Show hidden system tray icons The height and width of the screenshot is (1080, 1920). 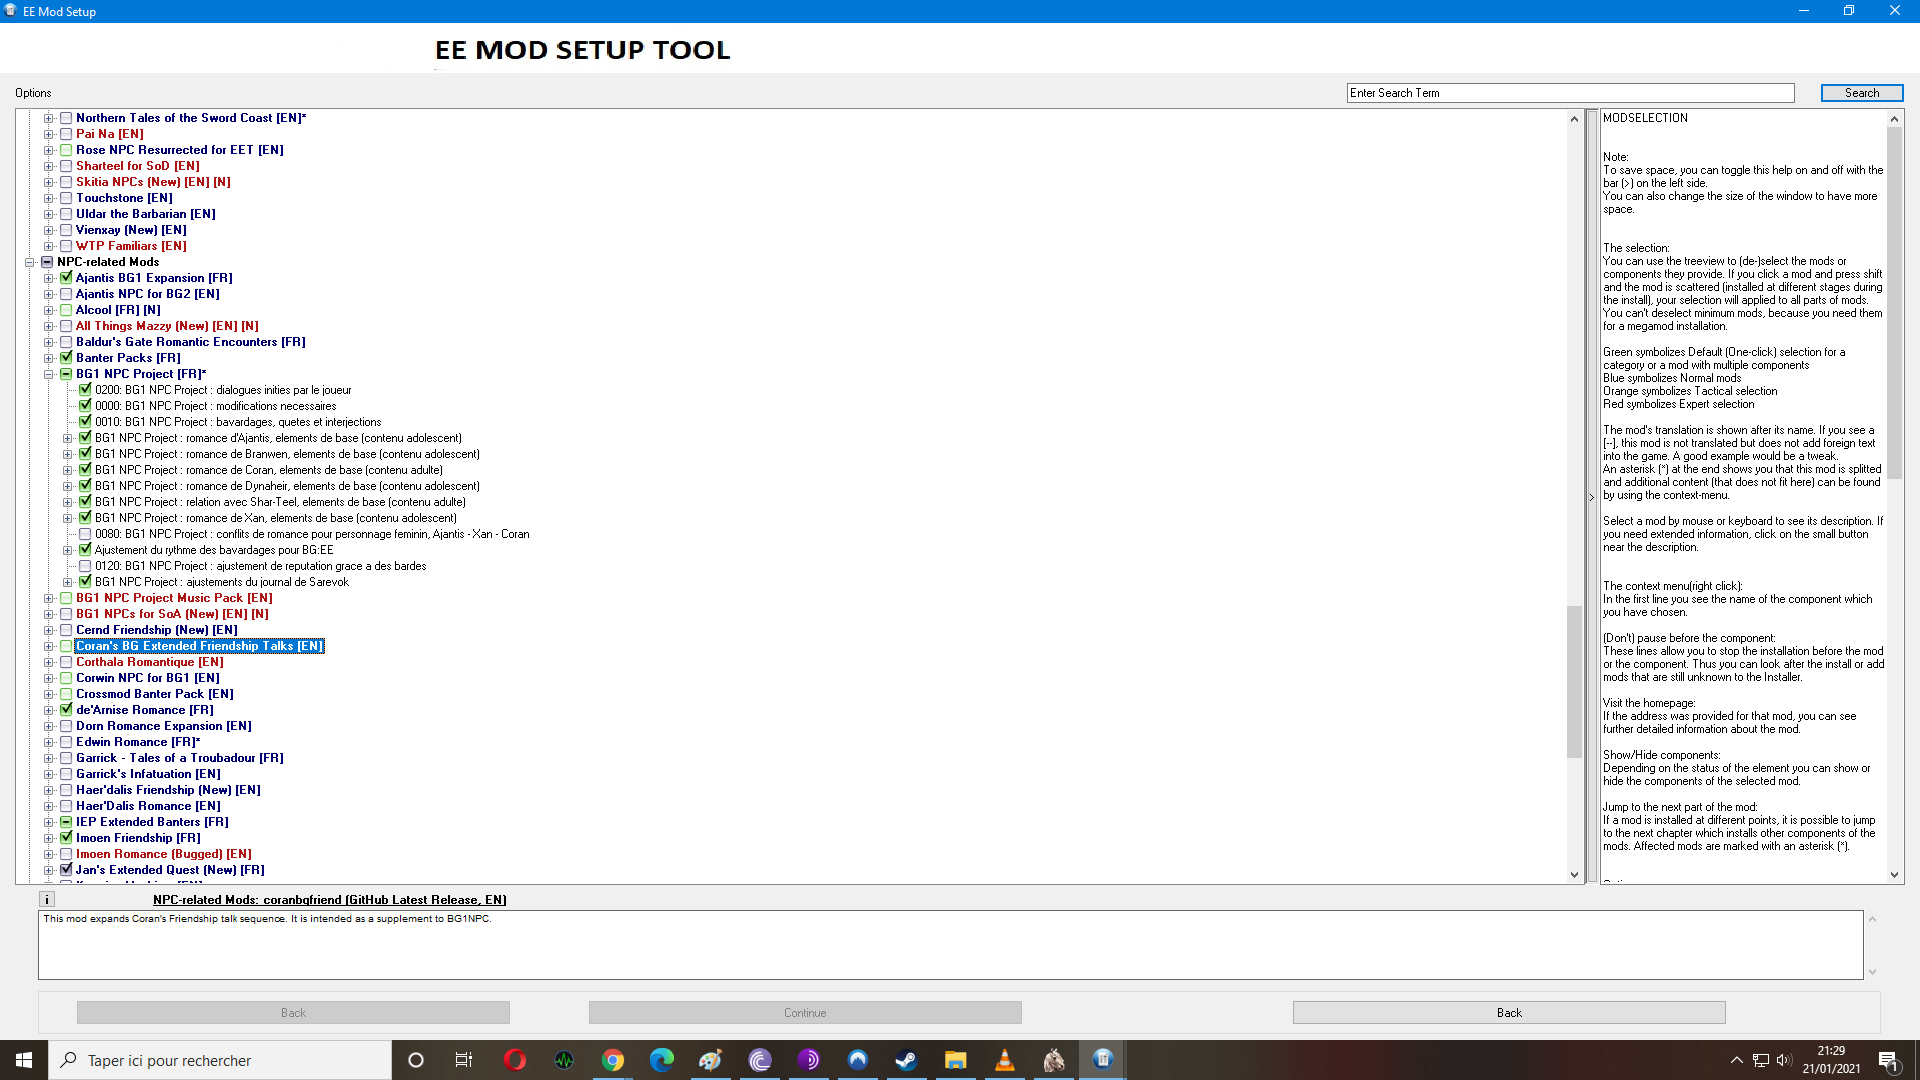click(1737, 1060)
